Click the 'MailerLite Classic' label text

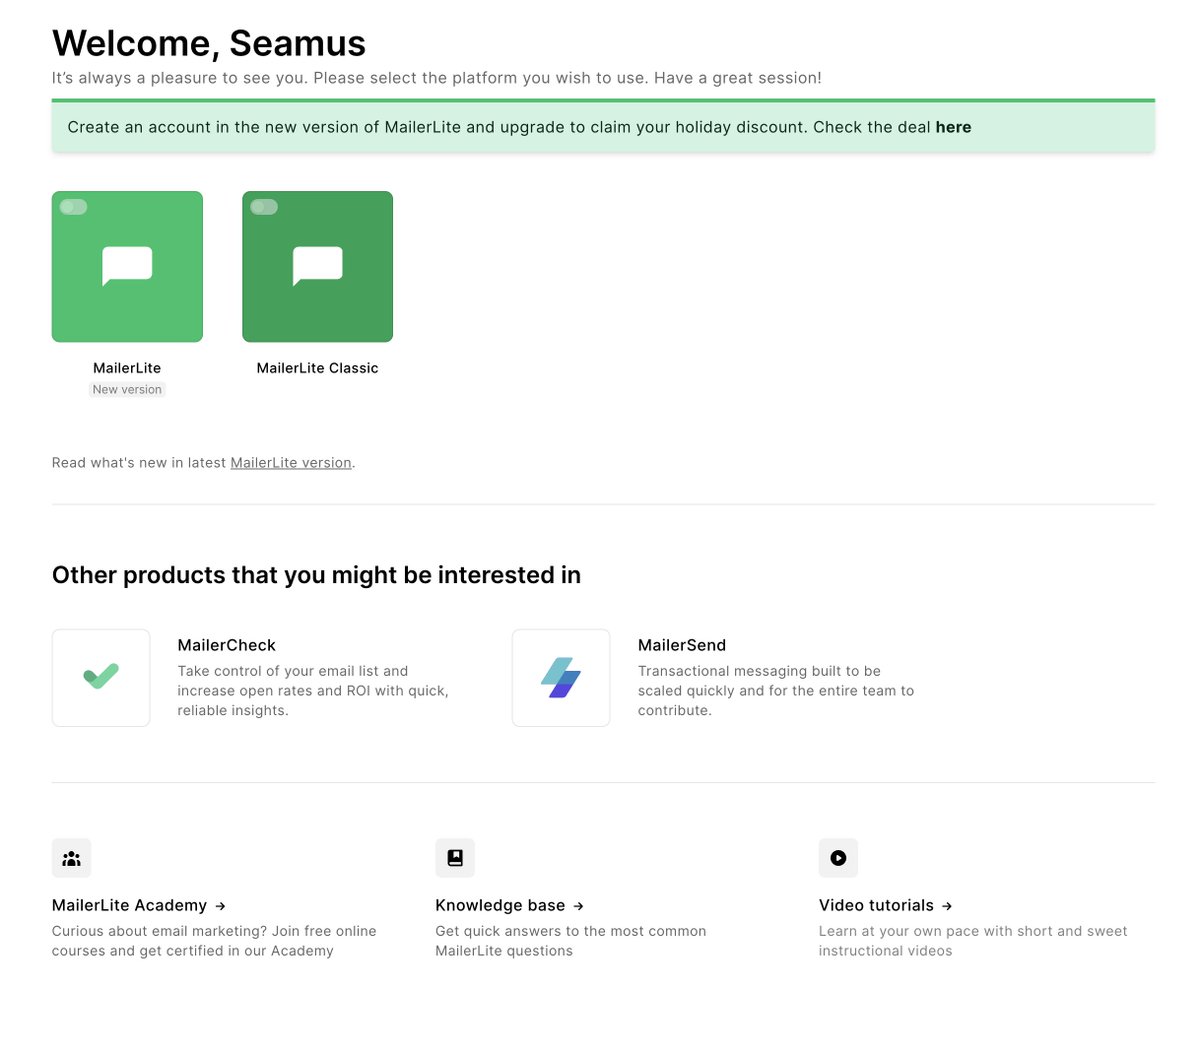[317, 368]
